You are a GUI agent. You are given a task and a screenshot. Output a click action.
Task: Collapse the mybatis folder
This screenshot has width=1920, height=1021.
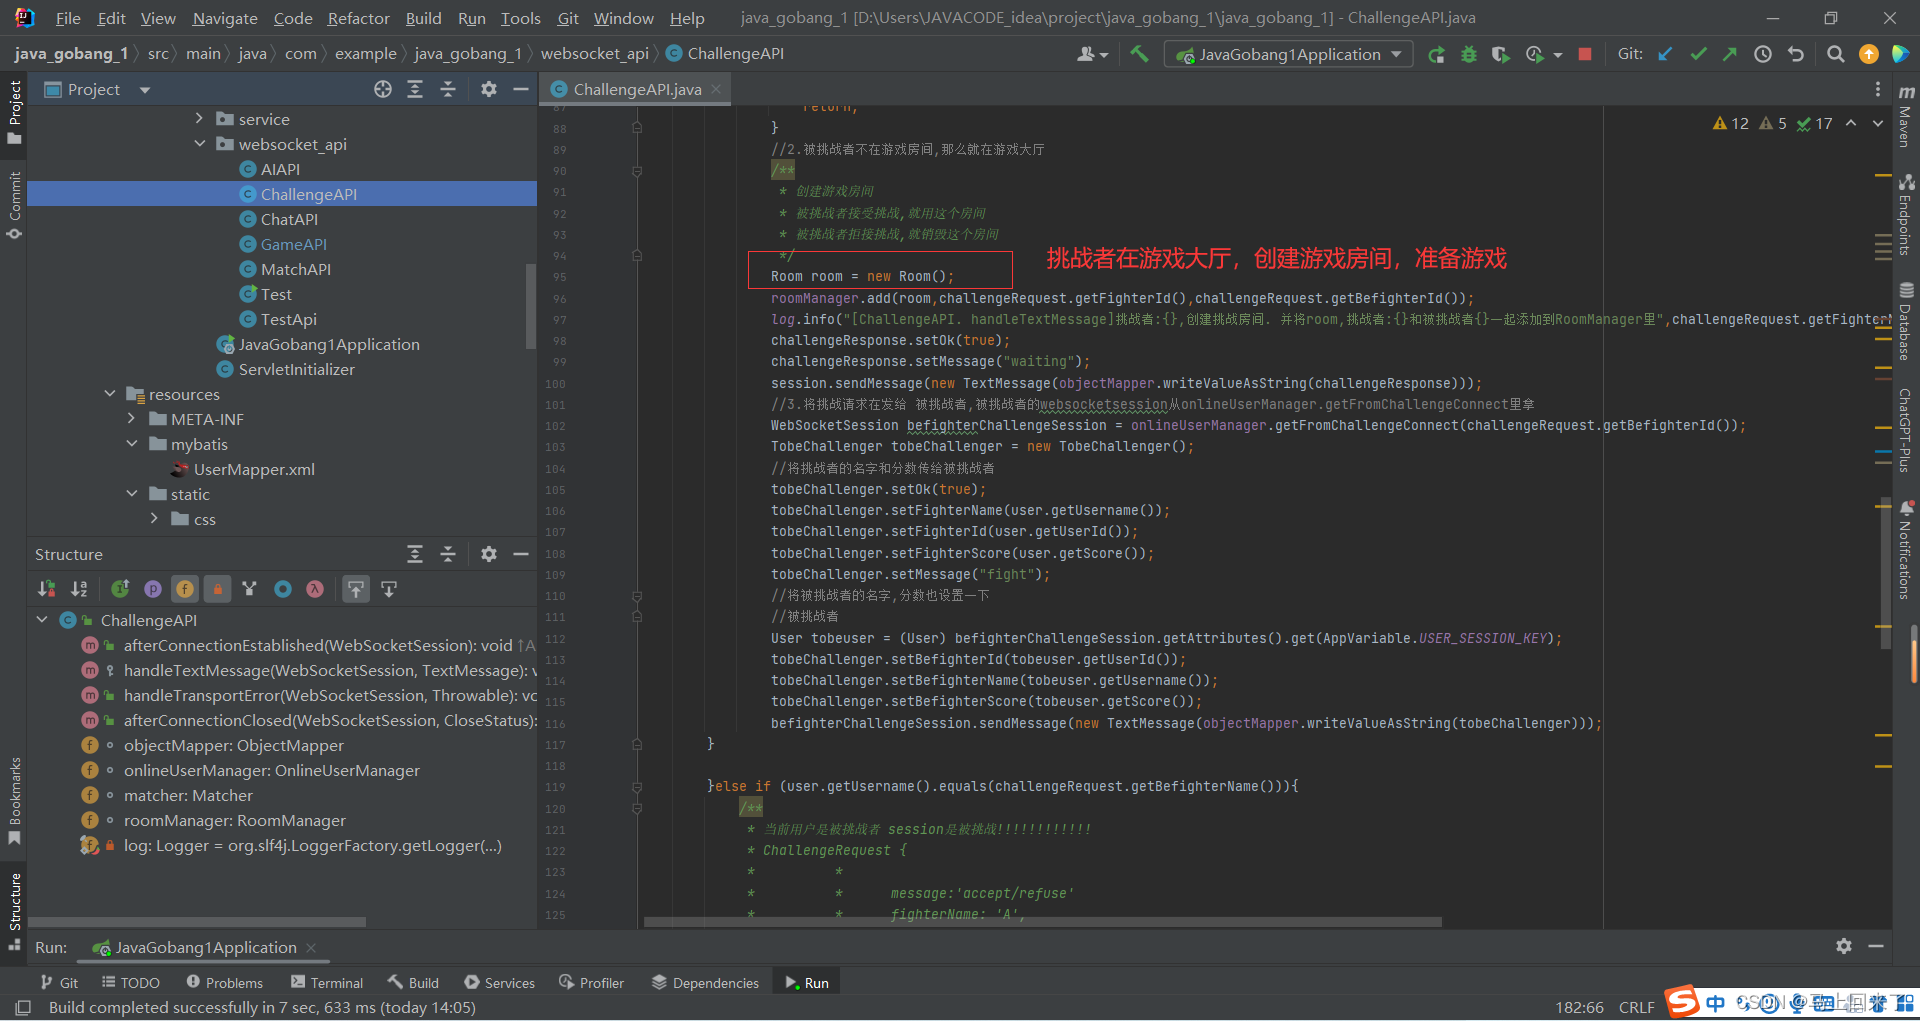131,444
